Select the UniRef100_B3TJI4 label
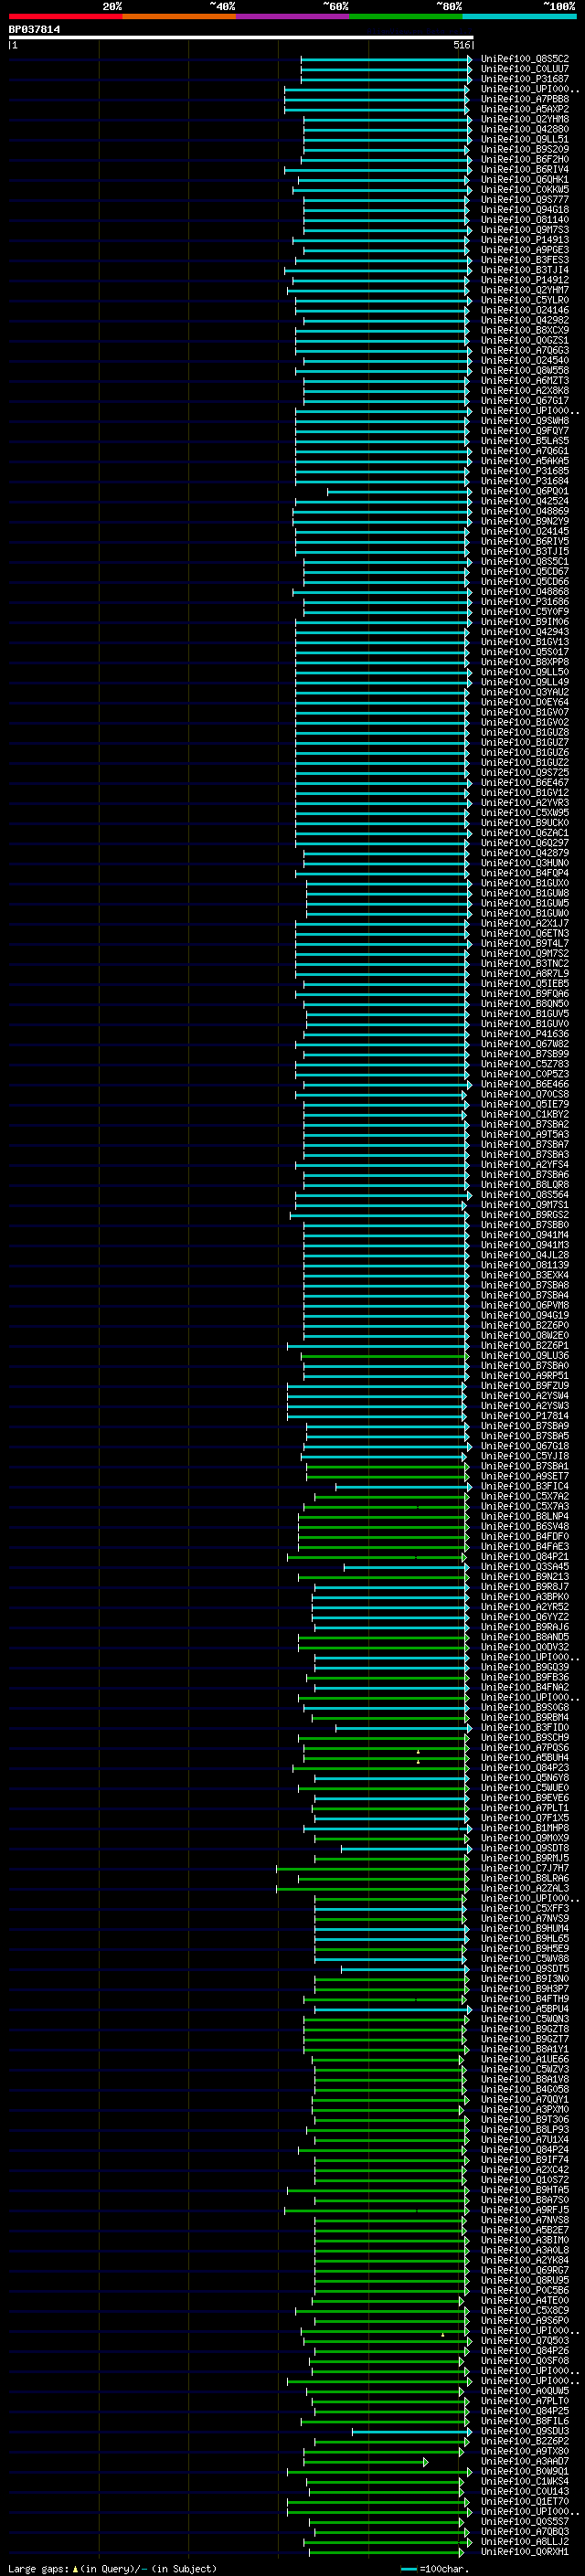The height and width of the screenshot is (2576, 585). coord(524,270)
